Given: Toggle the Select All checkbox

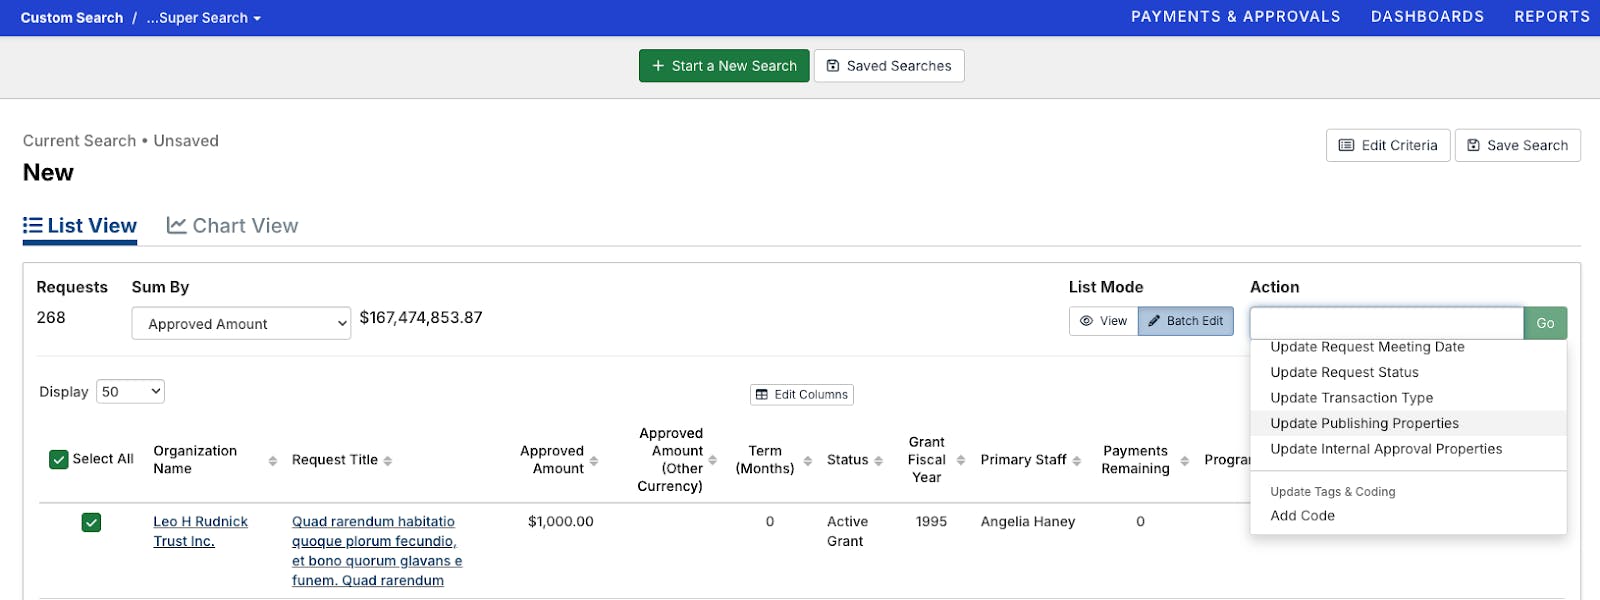Looking at the screenshot, I should (x=59, y=460).
